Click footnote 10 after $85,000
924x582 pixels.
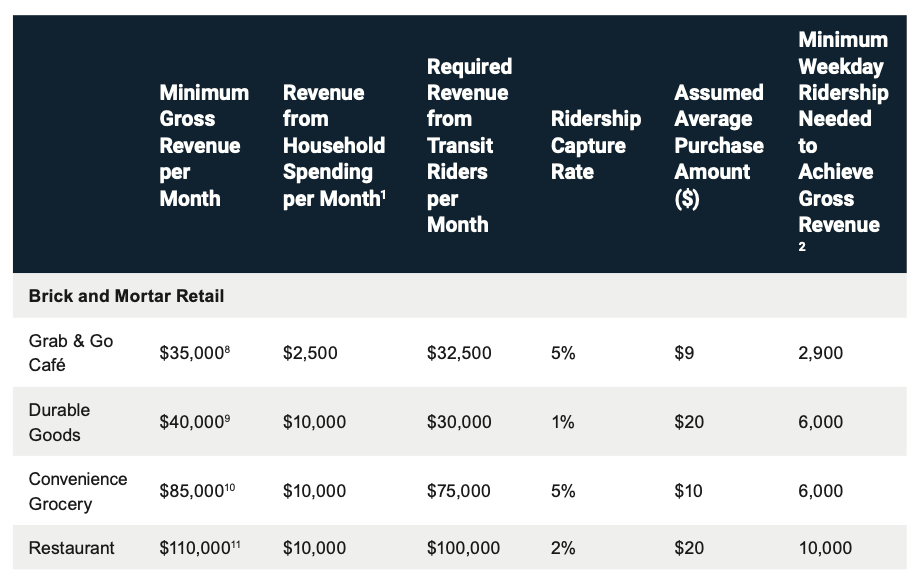(229, 486)
